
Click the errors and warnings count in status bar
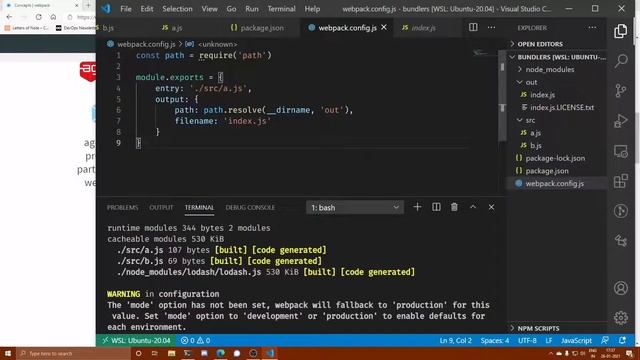click(196, 340)
